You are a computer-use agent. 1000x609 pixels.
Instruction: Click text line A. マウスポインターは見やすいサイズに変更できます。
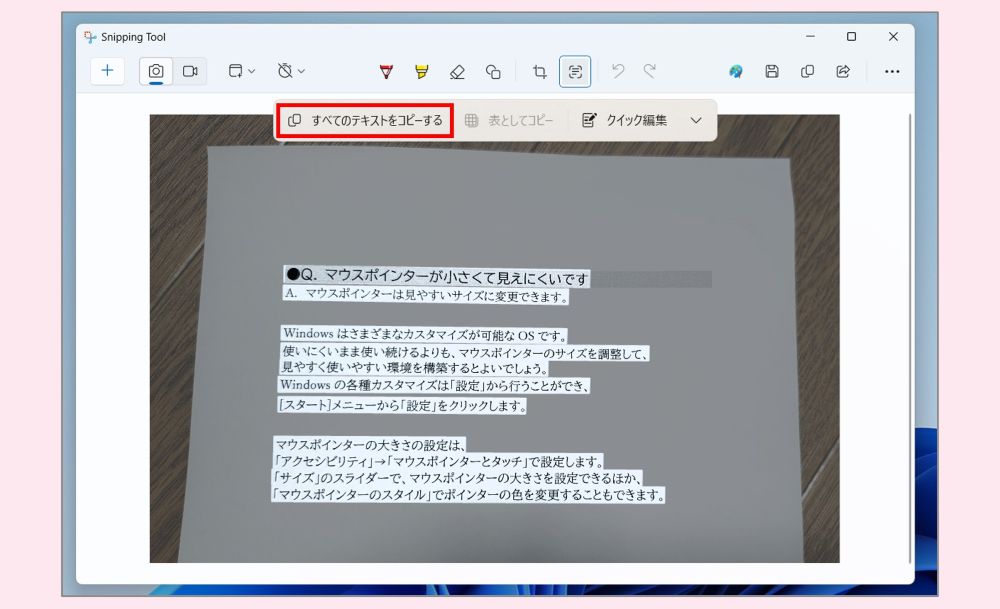[x=426, y=295]
